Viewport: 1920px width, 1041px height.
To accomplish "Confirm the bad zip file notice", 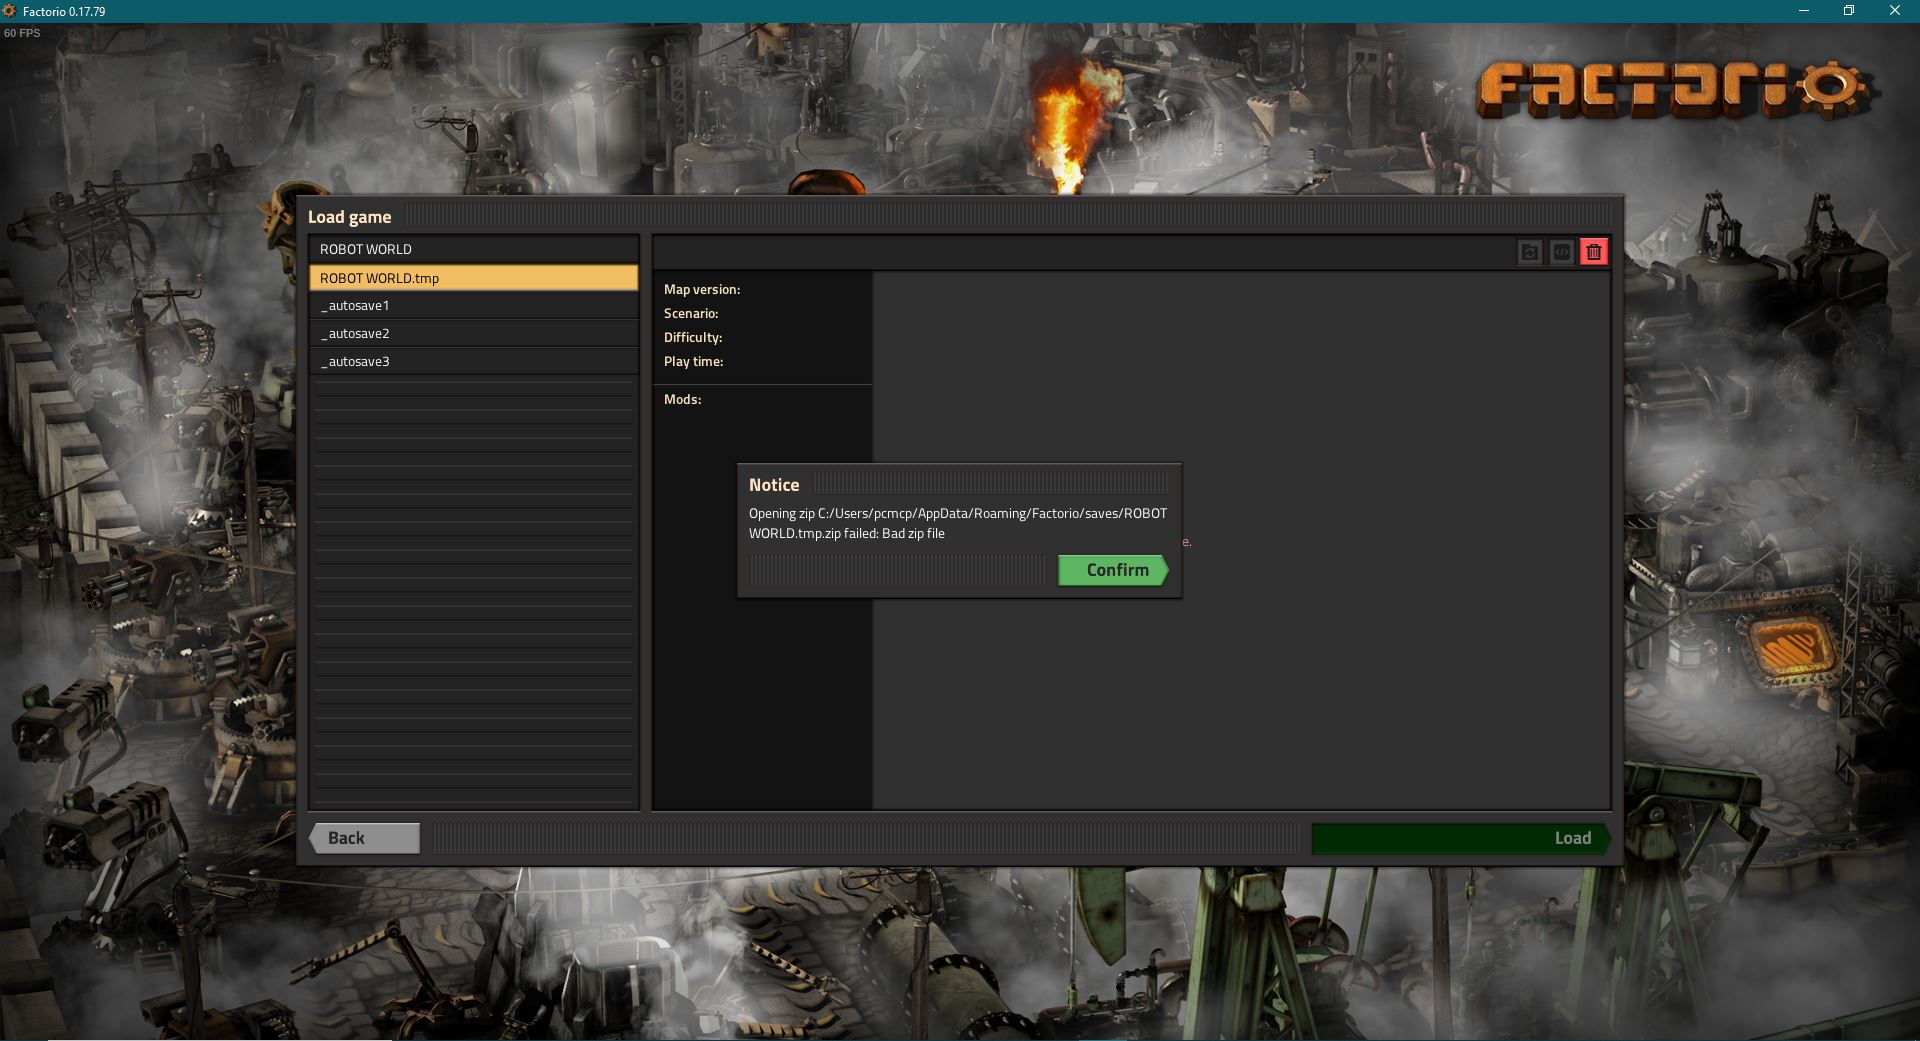I will pyautogui.click(x=1113, y=570).
